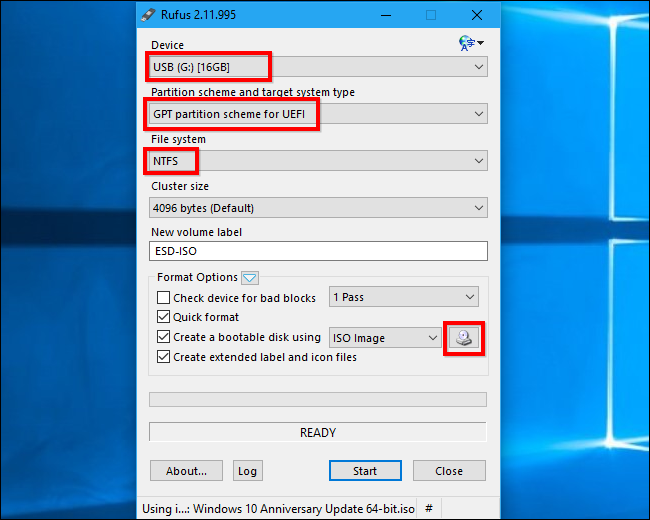
Task: Toggle Create a bootable disk using
Action: [x=164, y=338]
